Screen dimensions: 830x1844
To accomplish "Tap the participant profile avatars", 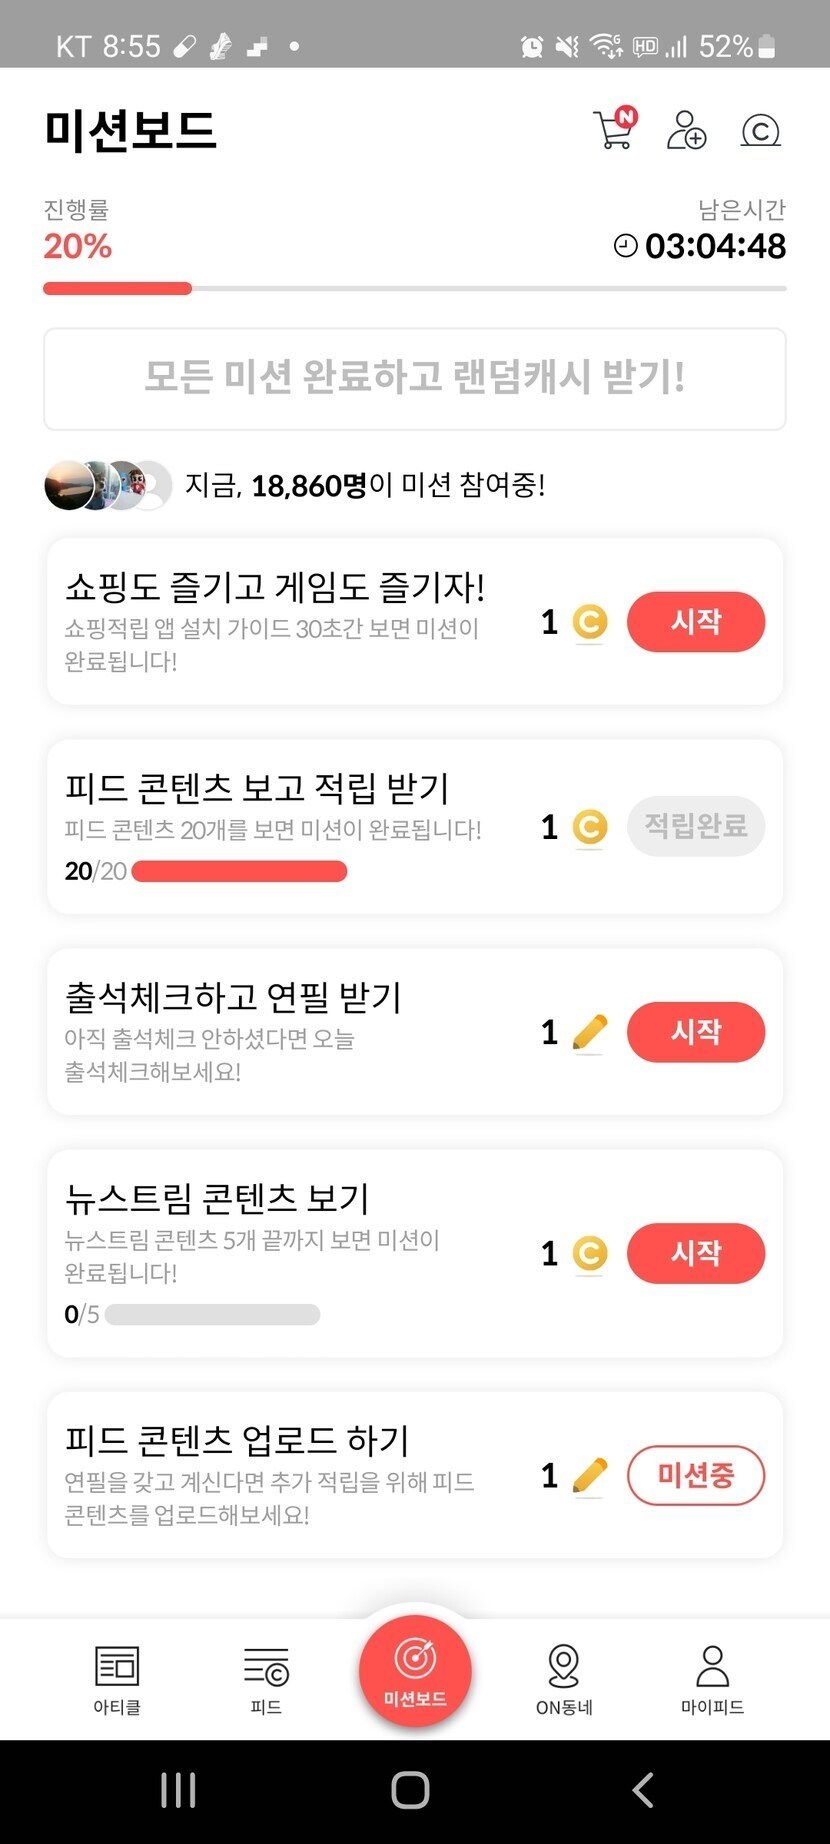I will click(107, 486).
